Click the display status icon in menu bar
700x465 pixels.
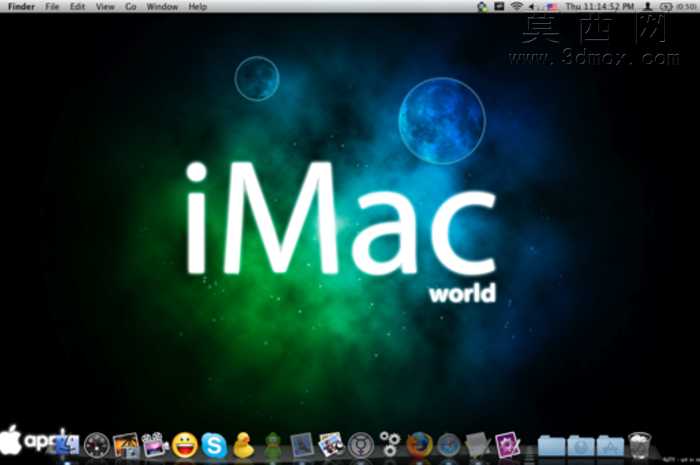(499, 6)
